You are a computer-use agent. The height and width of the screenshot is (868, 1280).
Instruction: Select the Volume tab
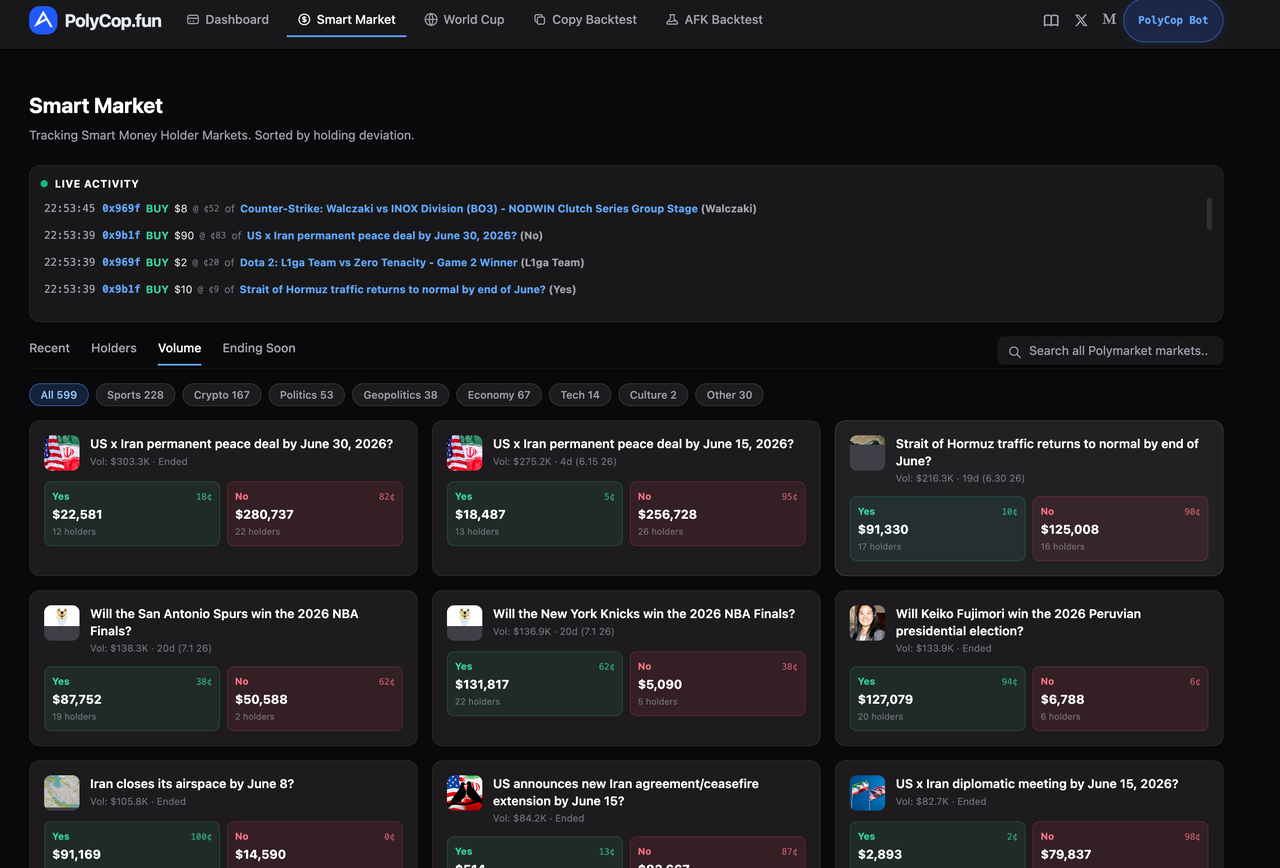[179, 348]
